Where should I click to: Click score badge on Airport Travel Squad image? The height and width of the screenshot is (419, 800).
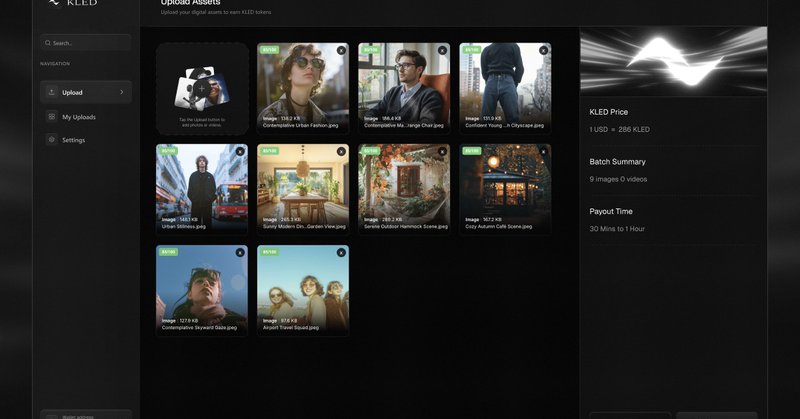pyautogui.click(x=269, y=252)
